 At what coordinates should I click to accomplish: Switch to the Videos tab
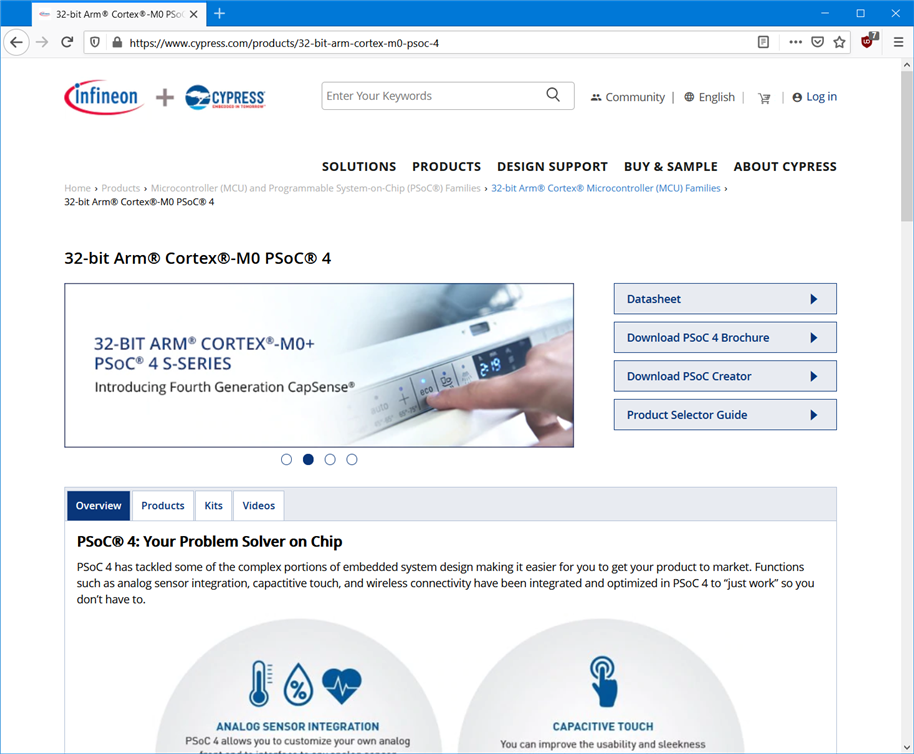click(x=259, y=505)
